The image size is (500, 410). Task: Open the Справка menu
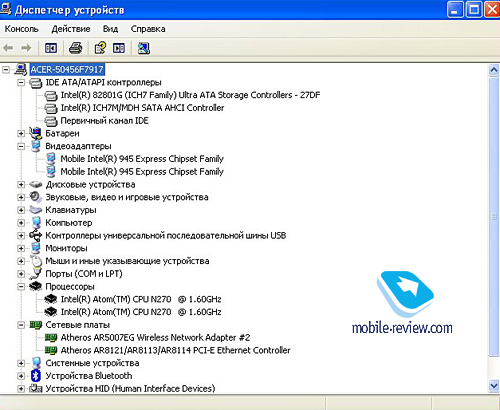pyautogui.click(x=148, y=29)
